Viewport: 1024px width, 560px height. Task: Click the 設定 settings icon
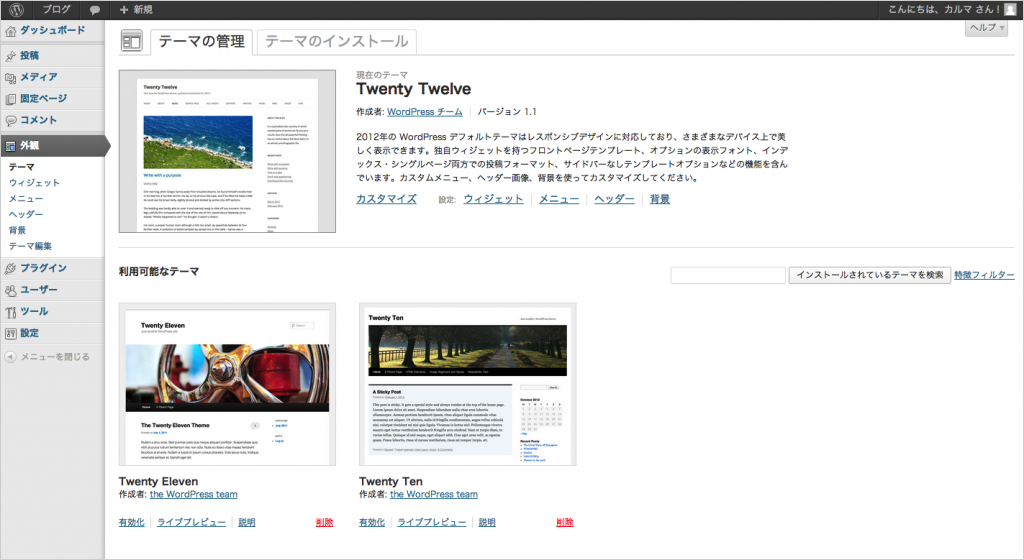[10, 334]
